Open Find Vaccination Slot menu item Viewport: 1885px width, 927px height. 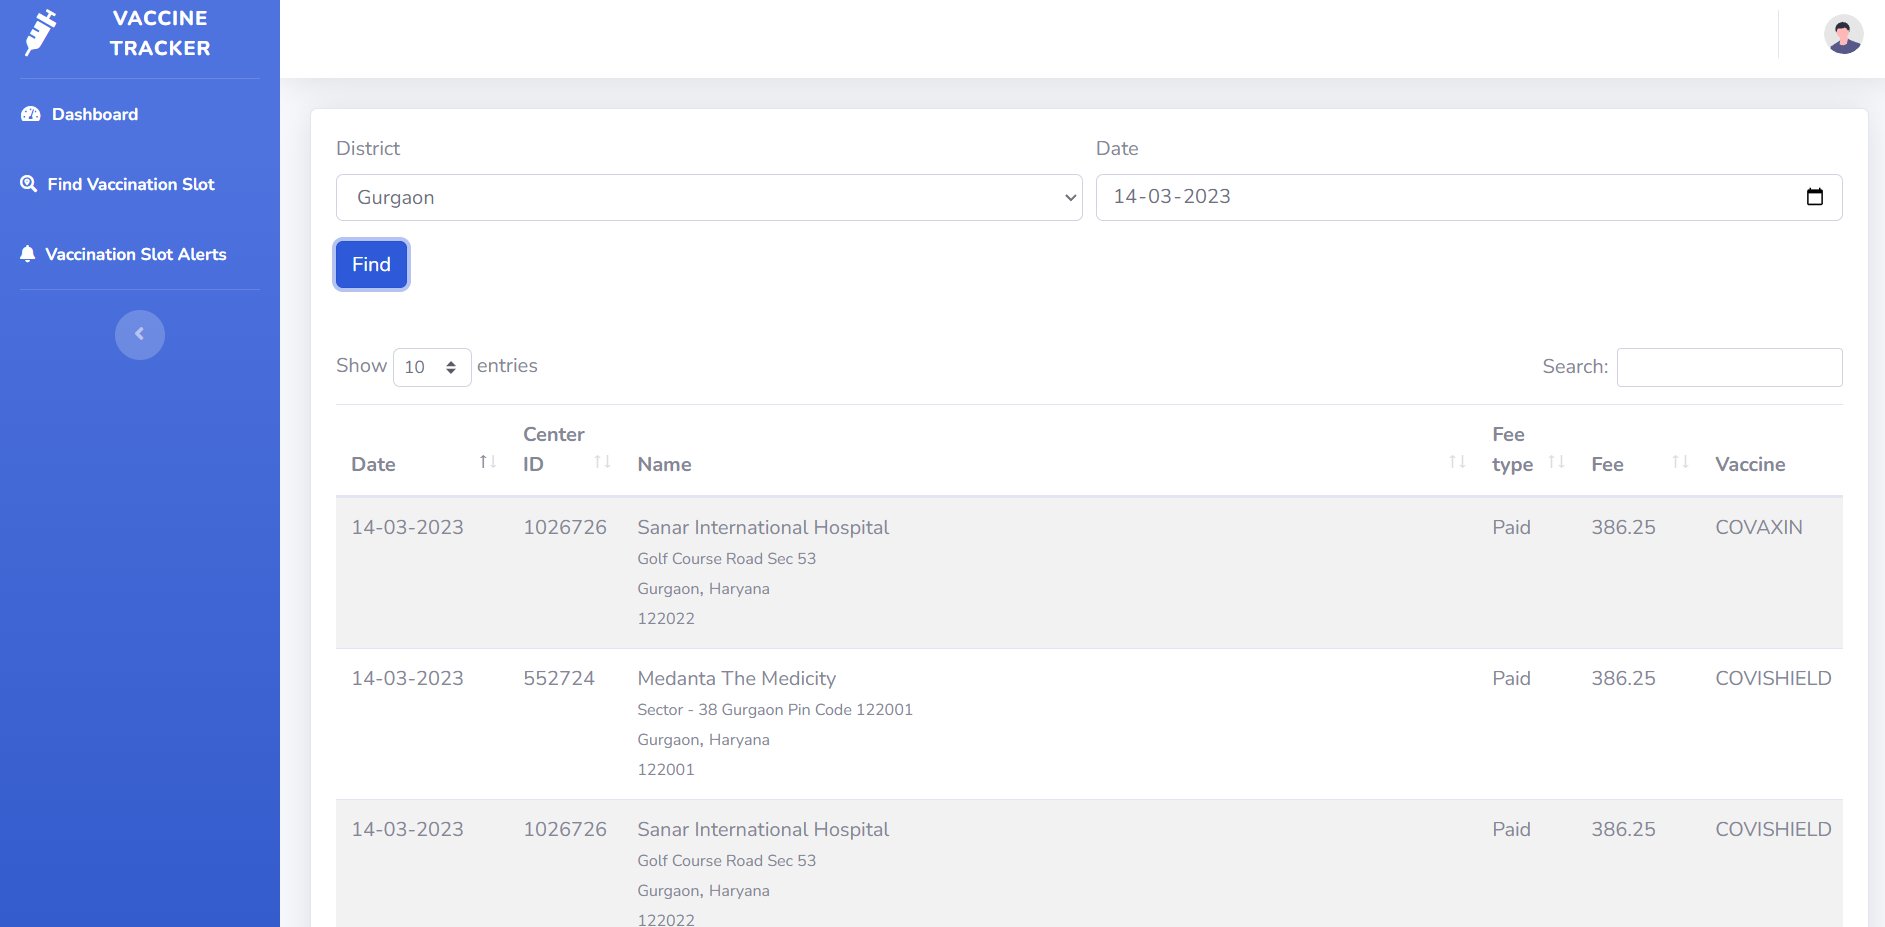(x=131, y=184)
